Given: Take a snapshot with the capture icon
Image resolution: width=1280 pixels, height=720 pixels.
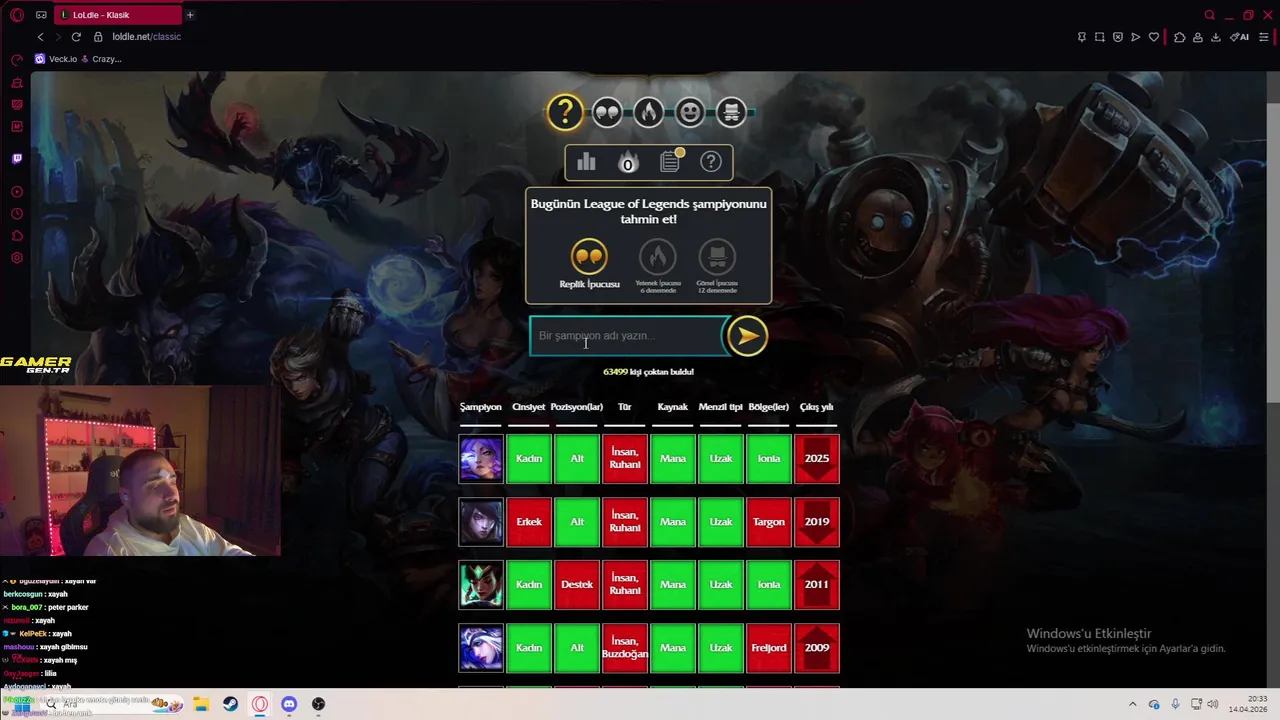Looking at the screenshot, I should (x=1100, y=37).
